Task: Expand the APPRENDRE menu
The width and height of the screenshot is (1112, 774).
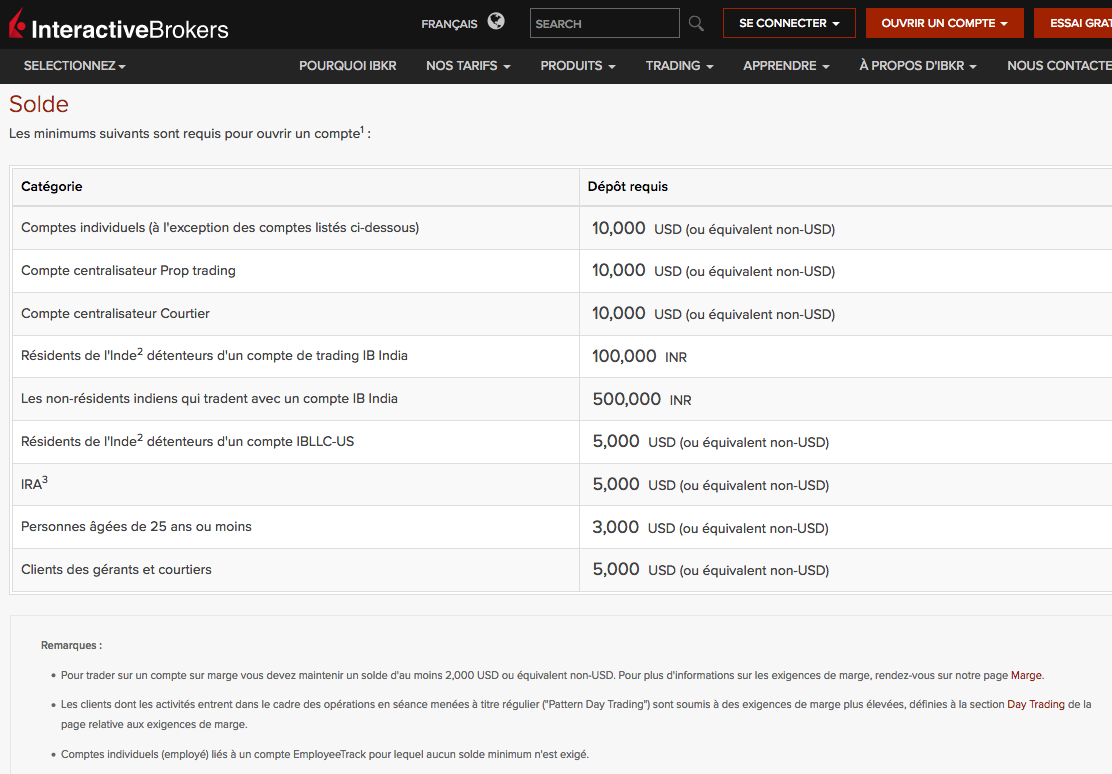Action: tap(786, 66)
